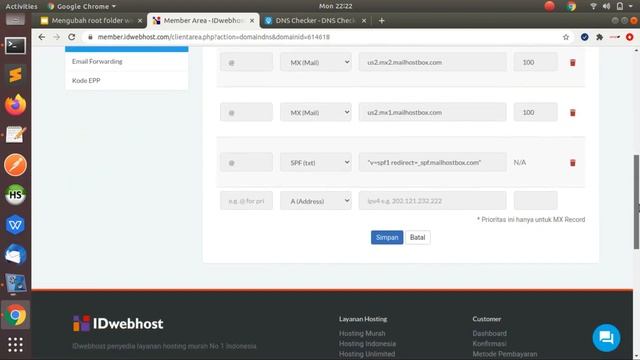Open the SPF (txt) type dropdown
The height and width of the screenshot is (360, 640).
click(316, 162)
